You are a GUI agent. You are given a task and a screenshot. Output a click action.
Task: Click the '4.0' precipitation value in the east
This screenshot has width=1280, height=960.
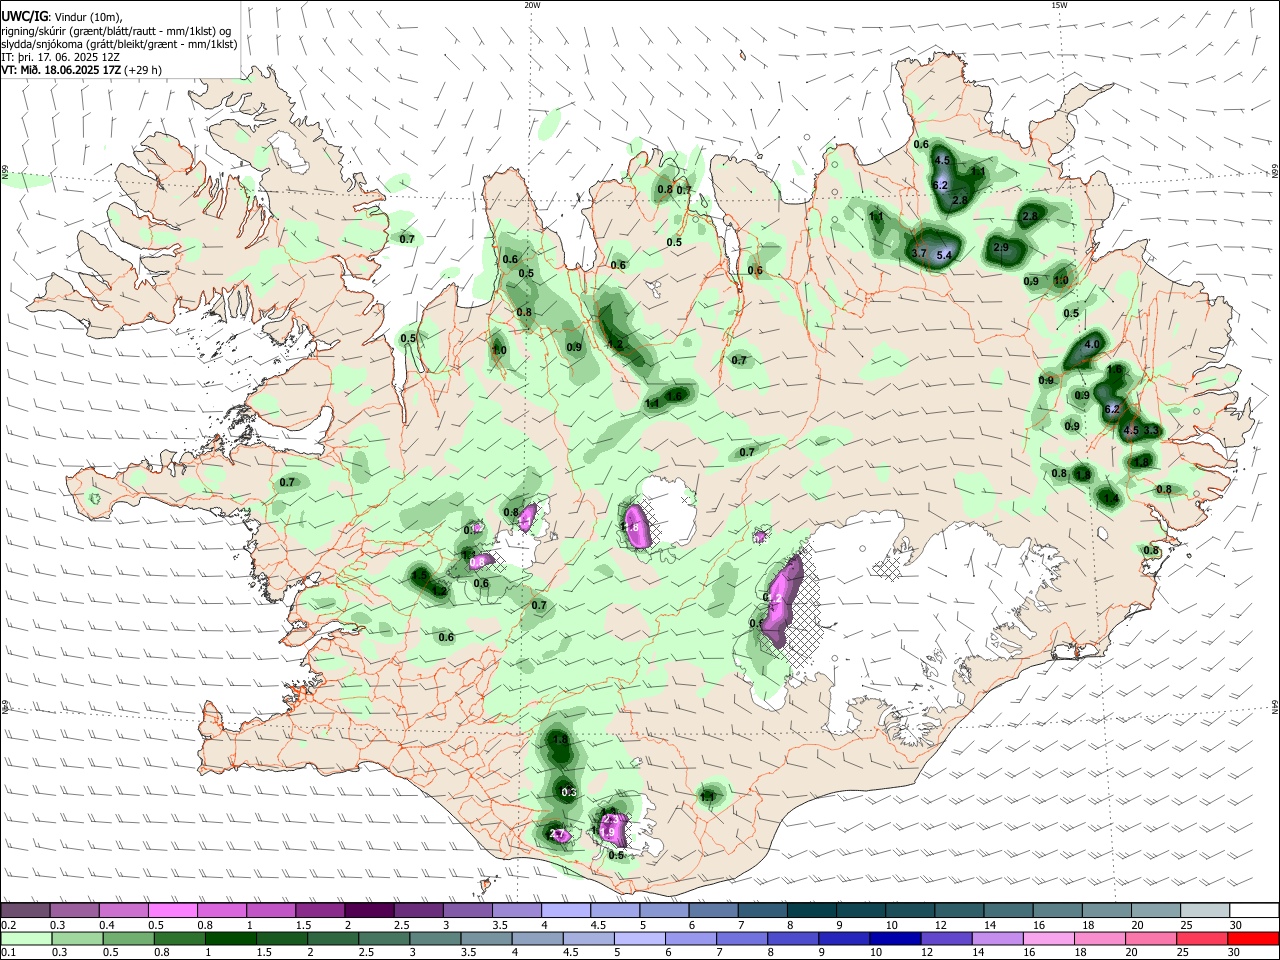tap(1092, 345)
